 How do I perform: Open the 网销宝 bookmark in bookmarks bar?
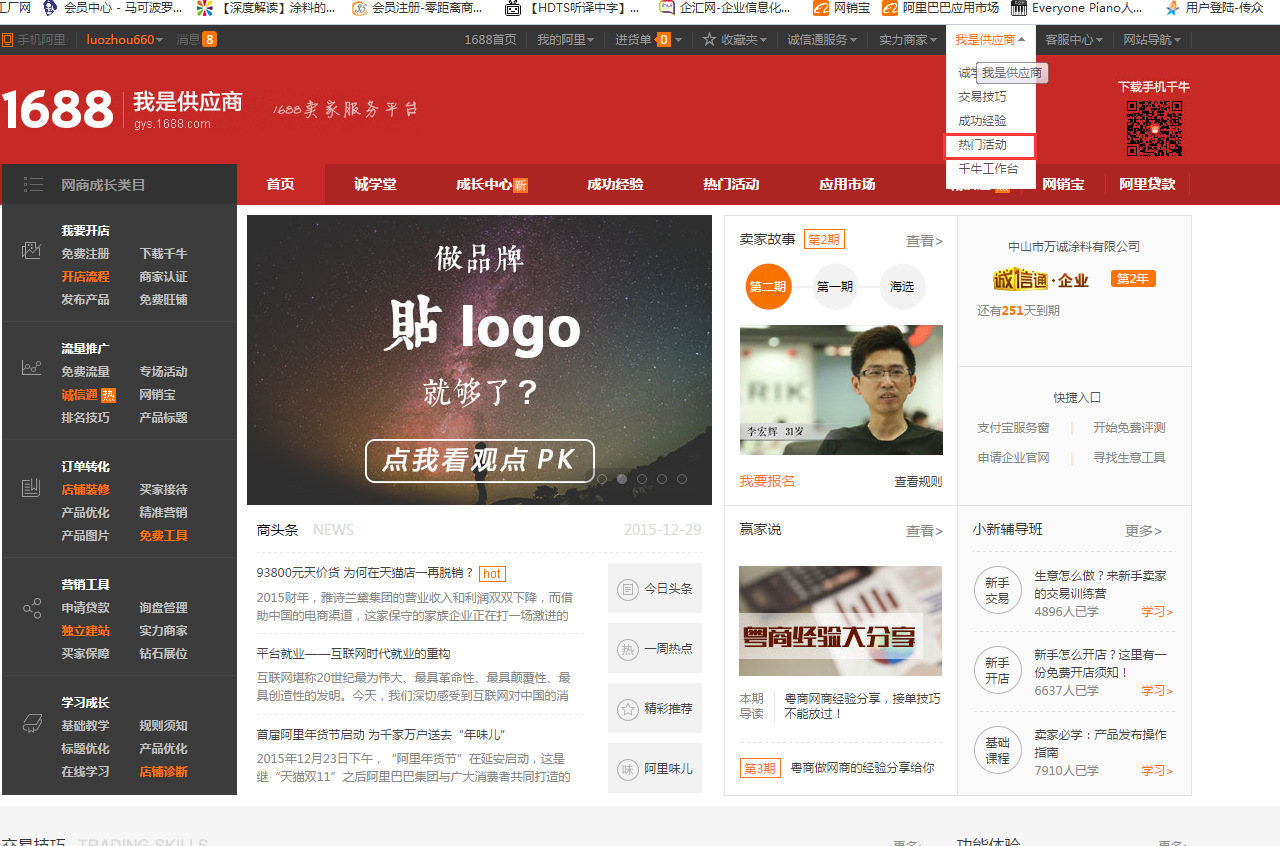(x=841, y=8)
